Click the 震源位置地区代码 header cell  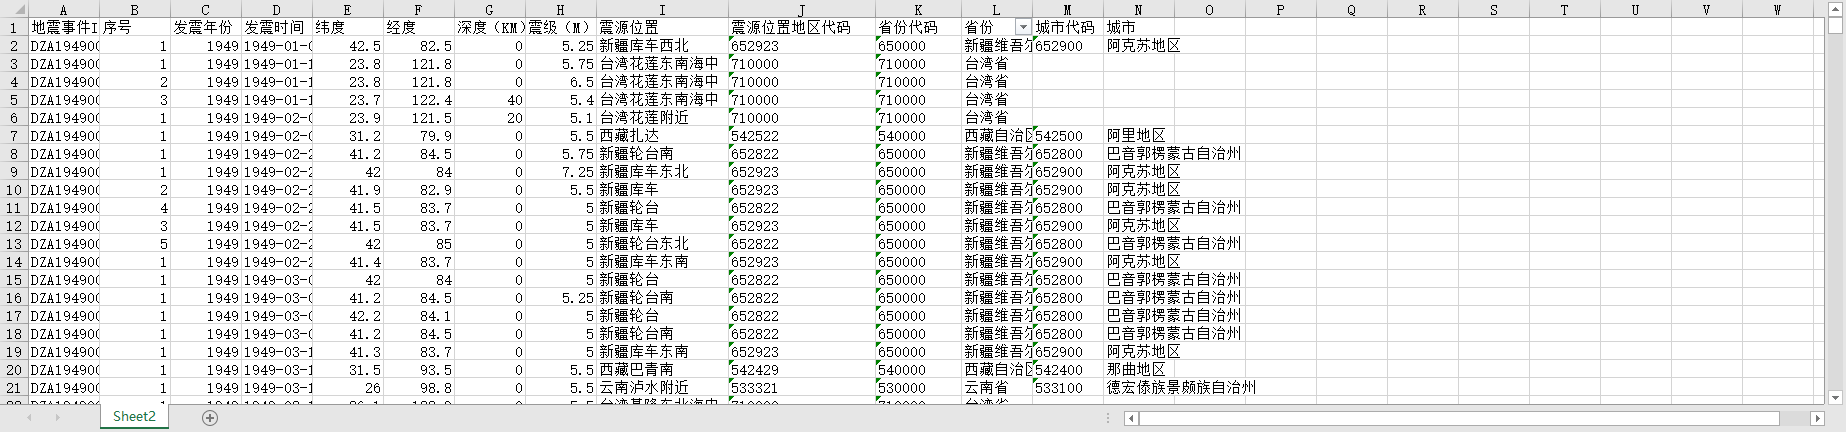(x=802, y=27)
